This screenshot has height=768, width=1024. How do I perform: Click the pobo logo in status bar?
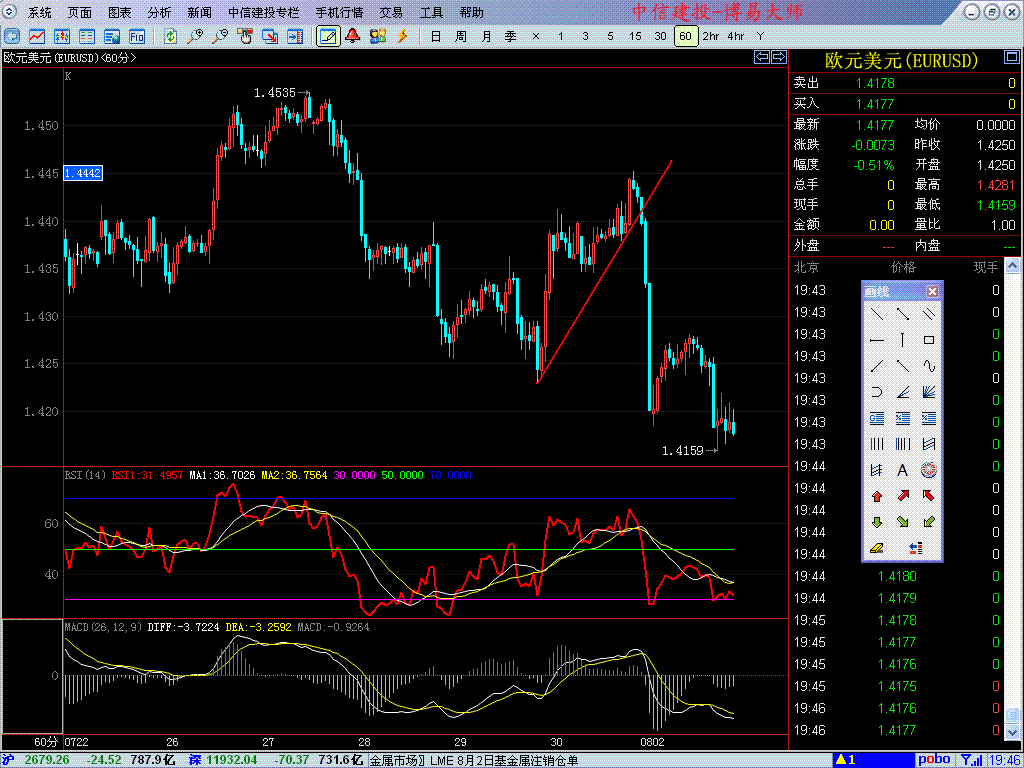click(x=934, y=760)
